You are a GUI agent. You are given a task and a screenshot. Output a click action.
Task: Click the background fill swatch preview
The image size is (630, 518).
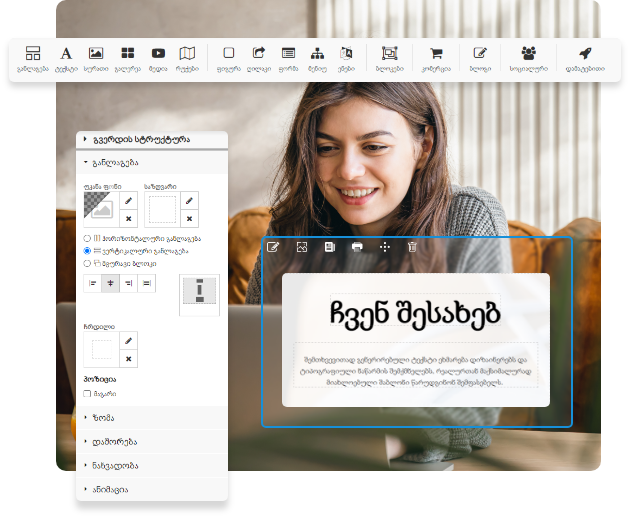[100, 208]
